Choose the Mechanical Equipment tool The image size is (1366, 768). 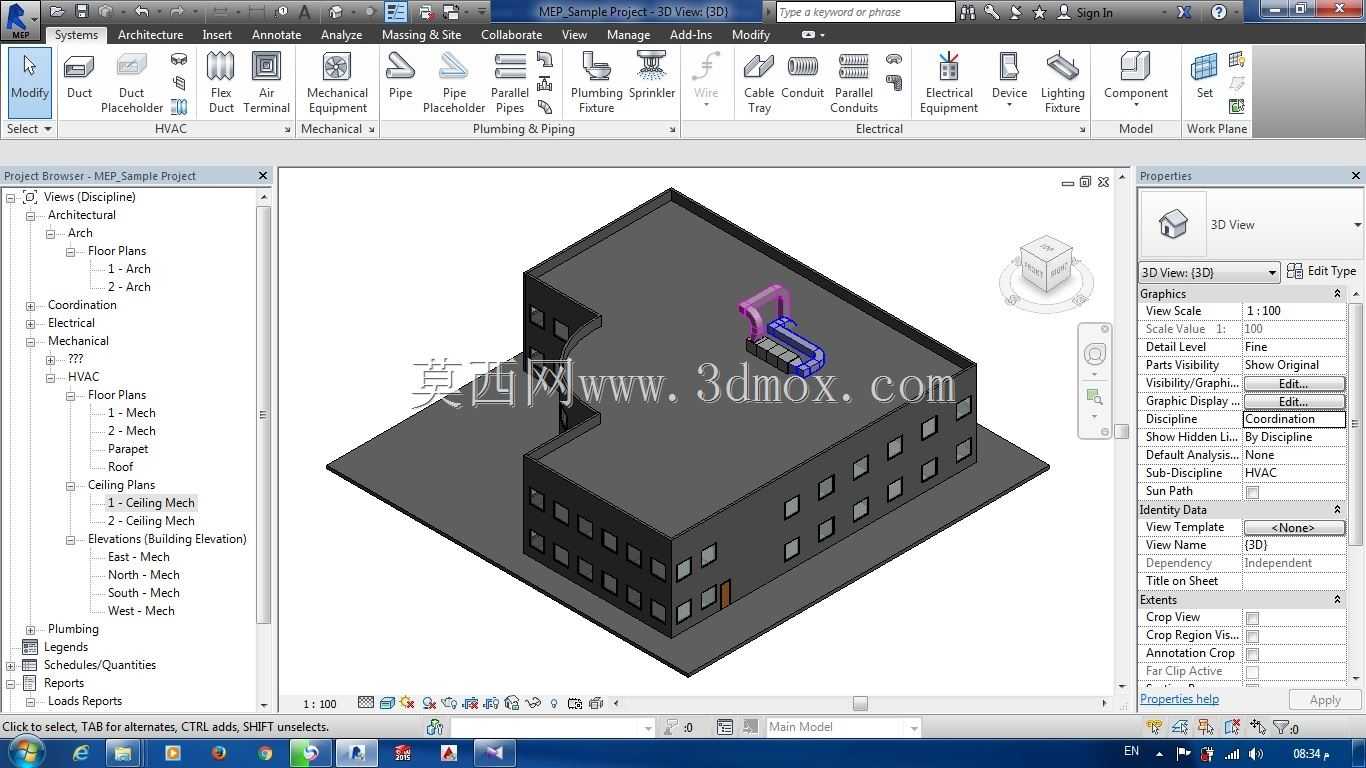(x=337, y=82)
